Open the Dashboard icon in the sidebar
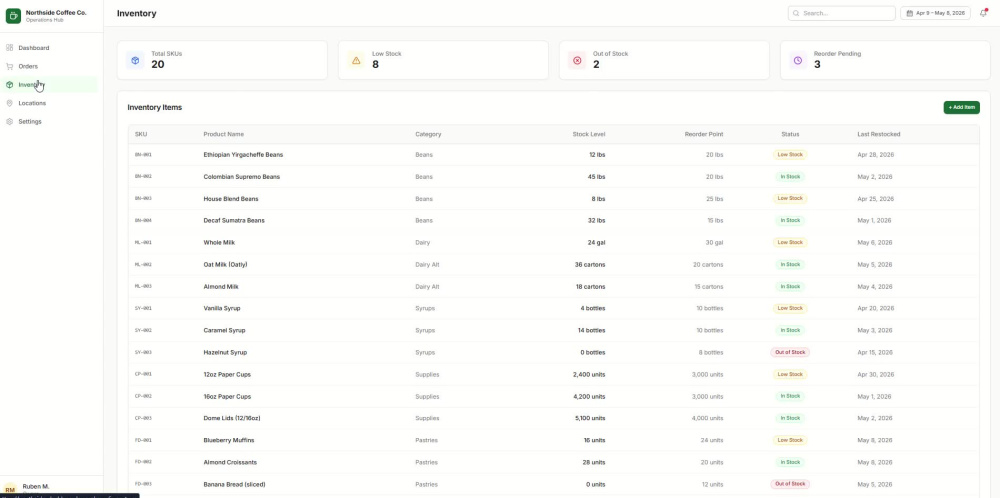 click(x=10, y=48)
